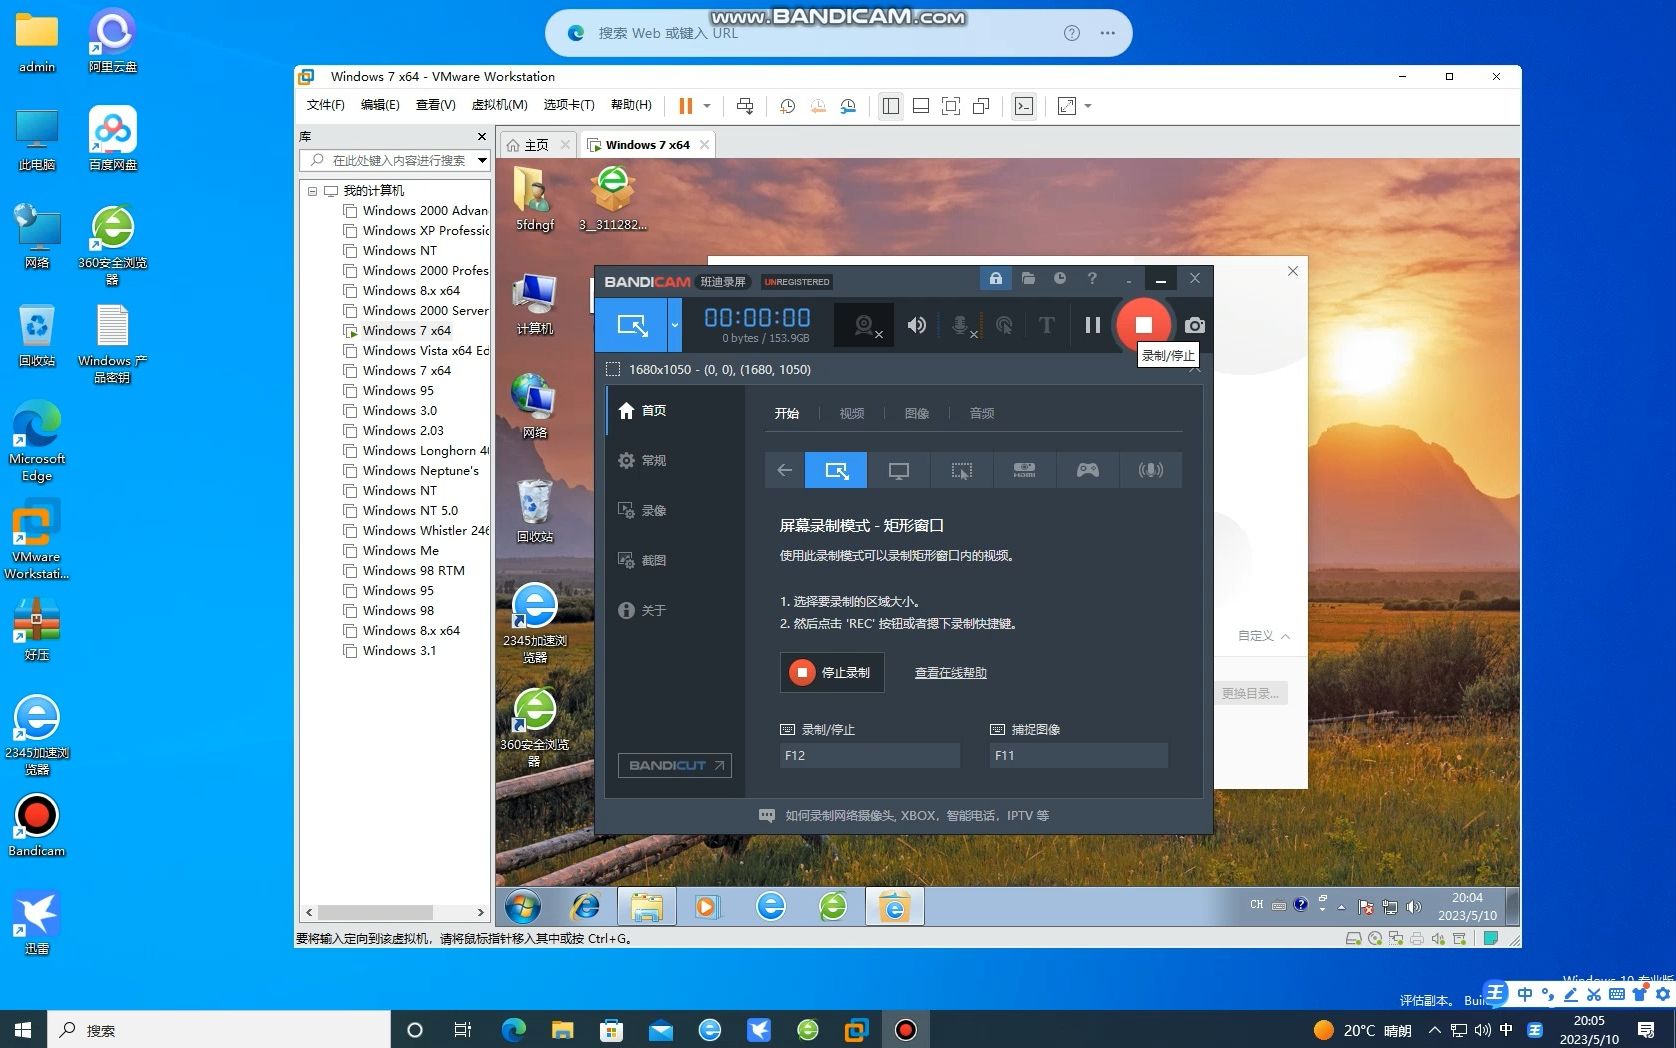
Task: Show hidden host system tray icons
Action: (1434, 1030)
